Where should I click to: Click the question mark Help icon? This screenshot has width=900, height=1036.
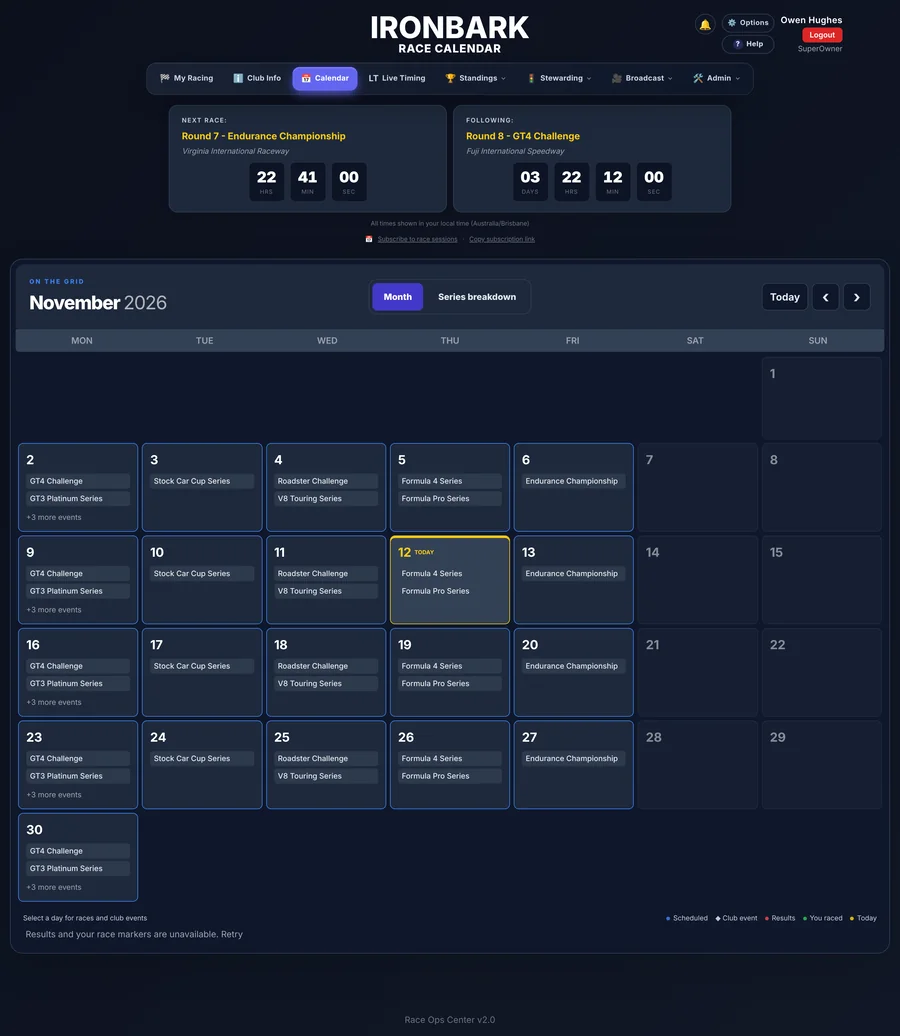737,44
